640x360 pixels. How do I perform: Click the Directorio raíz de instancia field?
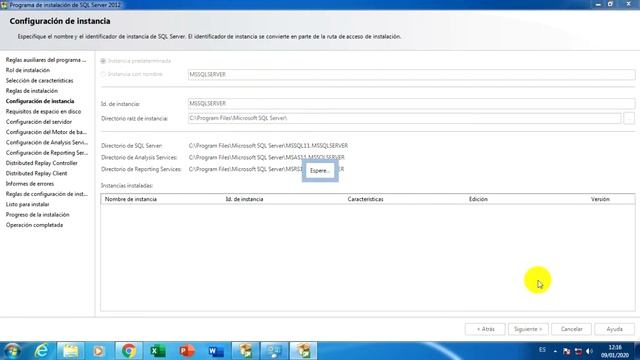coord(404,118)
